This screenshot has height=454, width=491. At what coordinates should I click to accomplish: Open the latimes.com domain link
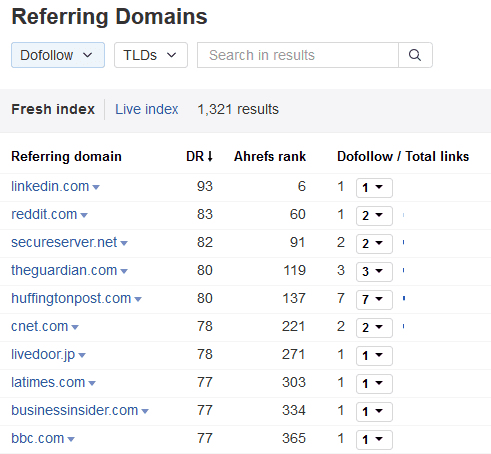pyautogui.click(x=48, y=382)
